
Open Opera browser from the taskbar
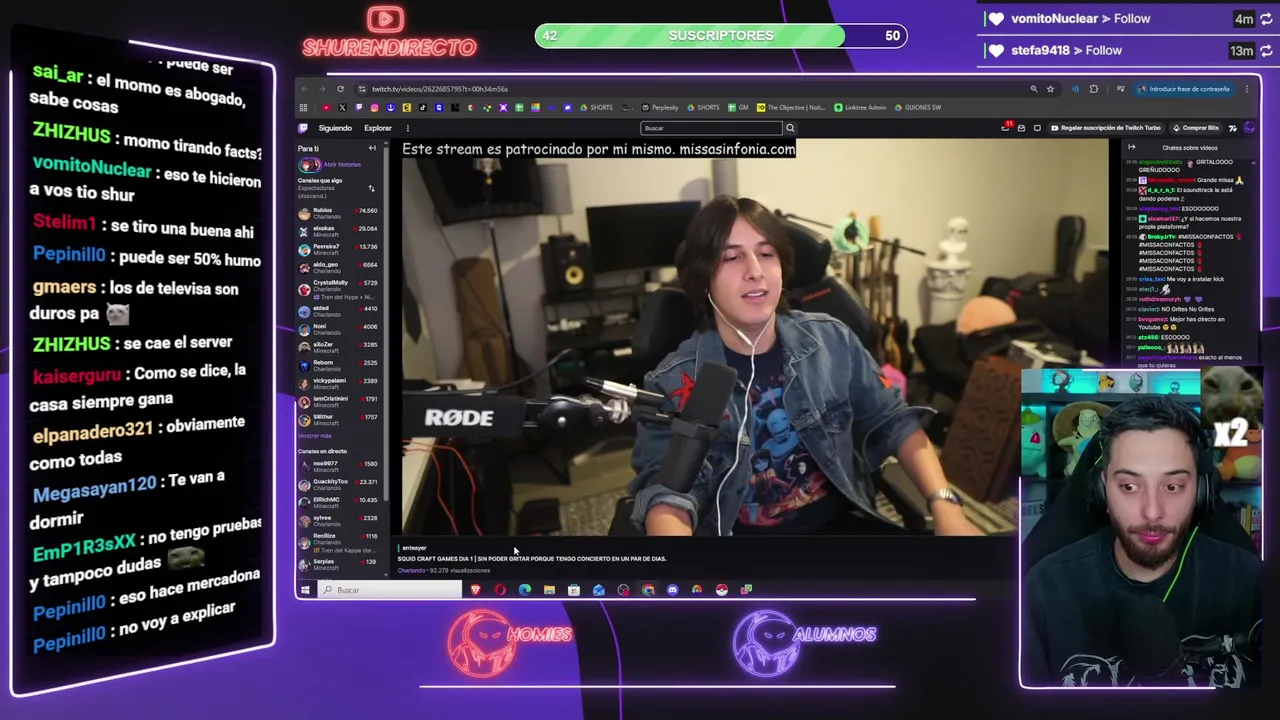(x=500, y=590)
